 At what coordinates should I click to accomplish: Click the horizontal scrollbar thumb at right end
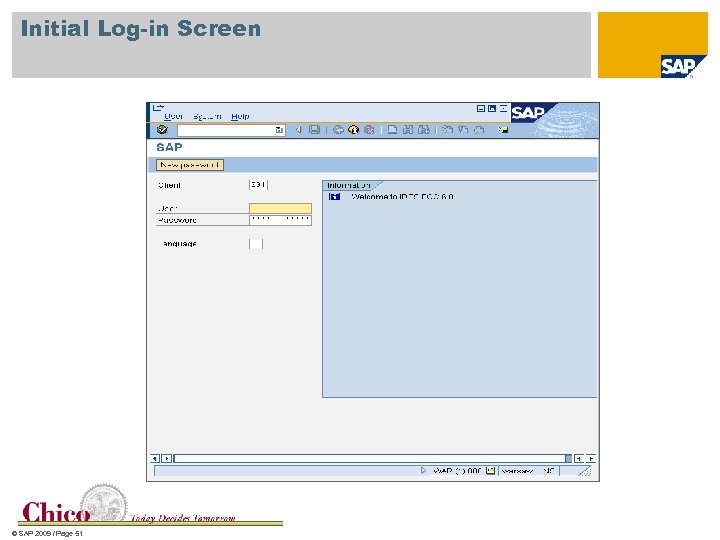coord(568,458)
